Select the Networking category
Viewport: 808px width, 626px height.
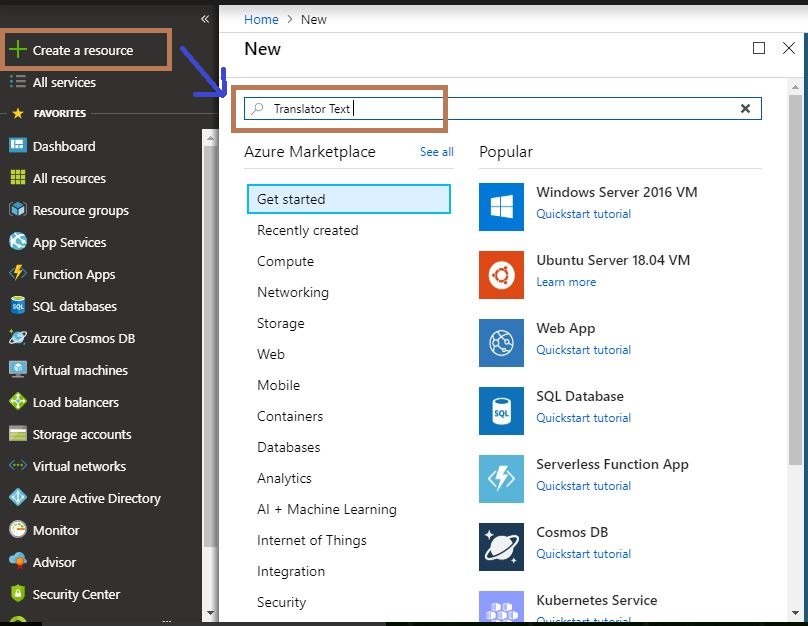pos(293,292)
